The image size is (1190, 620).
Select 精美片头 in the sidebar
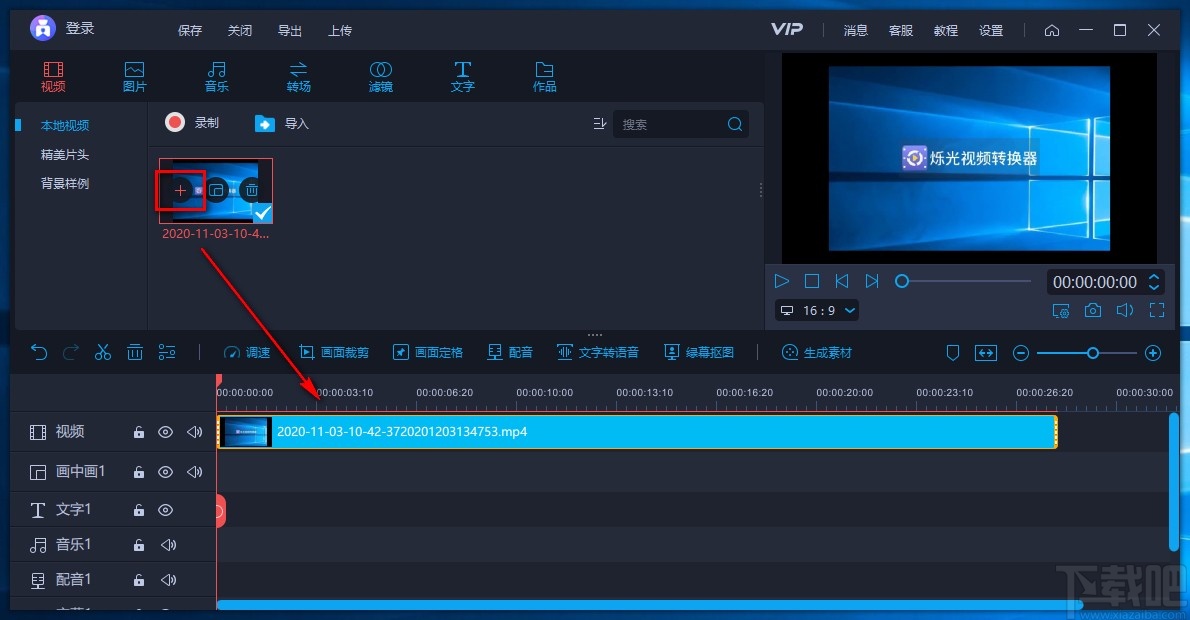(x=65, y=155)
